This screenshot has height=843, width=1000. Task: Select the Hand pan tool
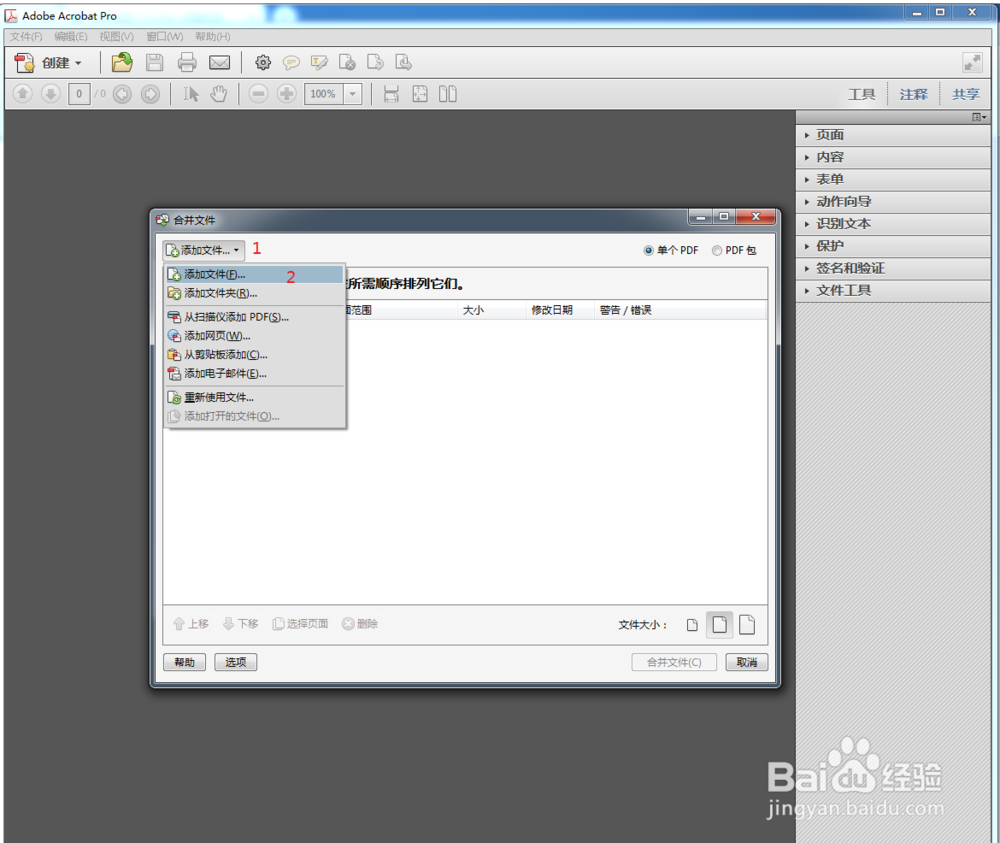219,94
